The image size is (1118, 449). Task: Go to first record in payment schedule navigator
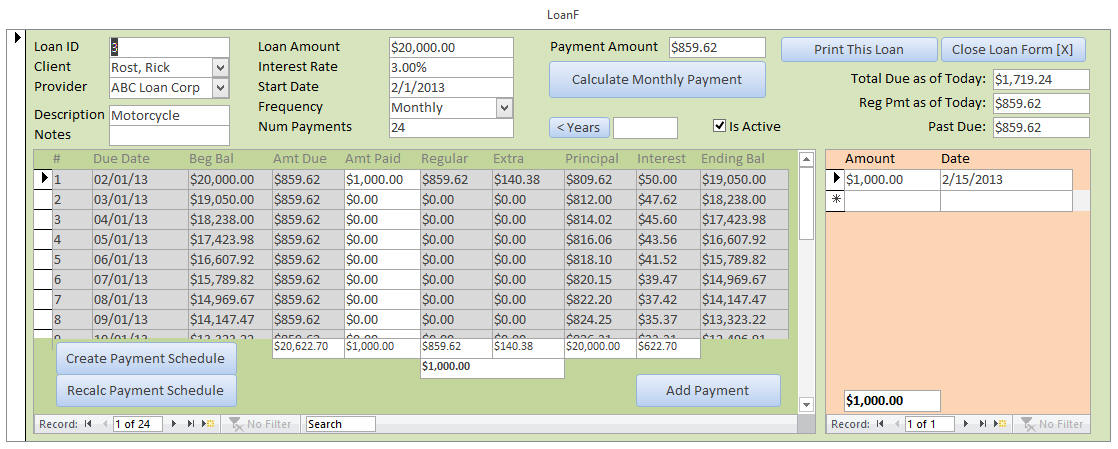point(88,424)
